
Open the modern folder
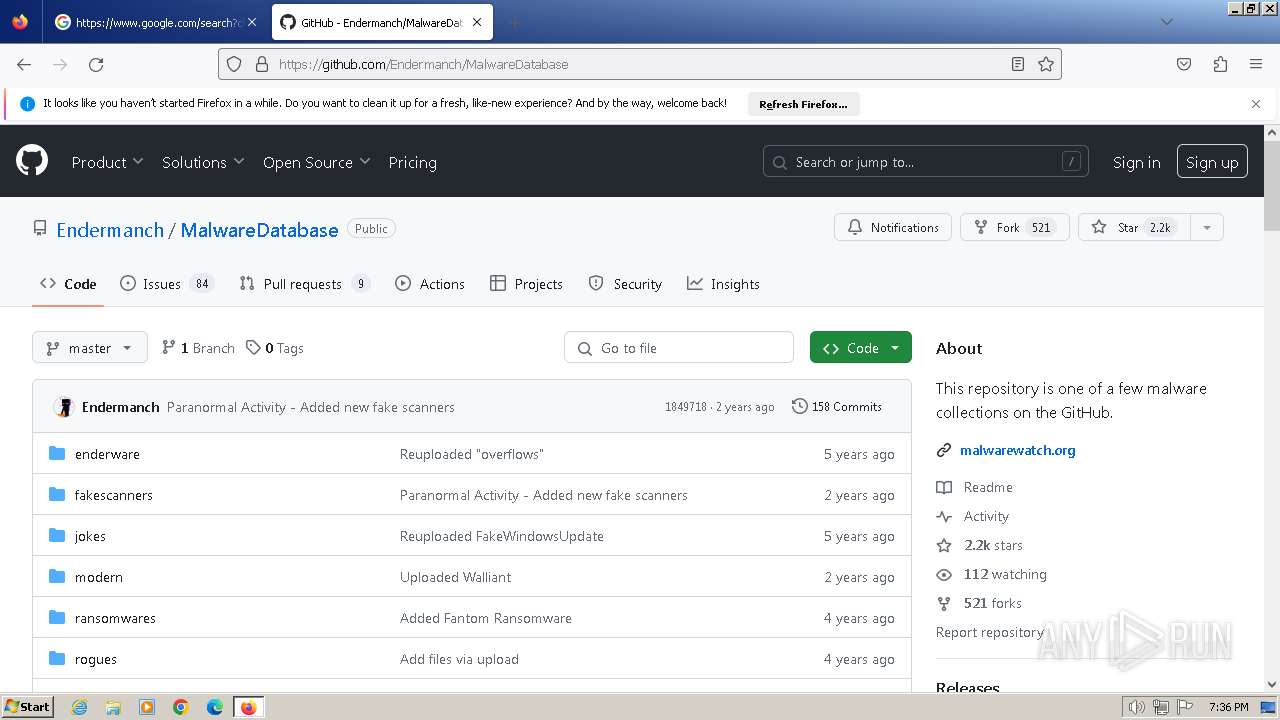99,577
